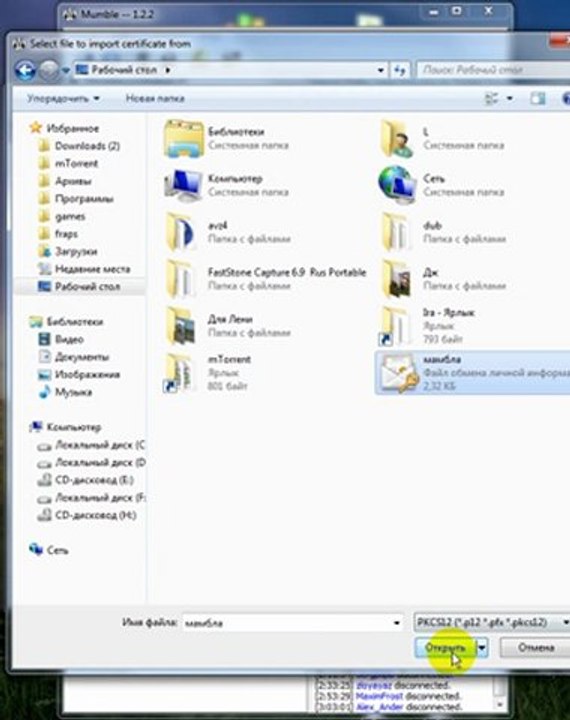Click the log scrollbar in the Mumble window

click(500, 691)
